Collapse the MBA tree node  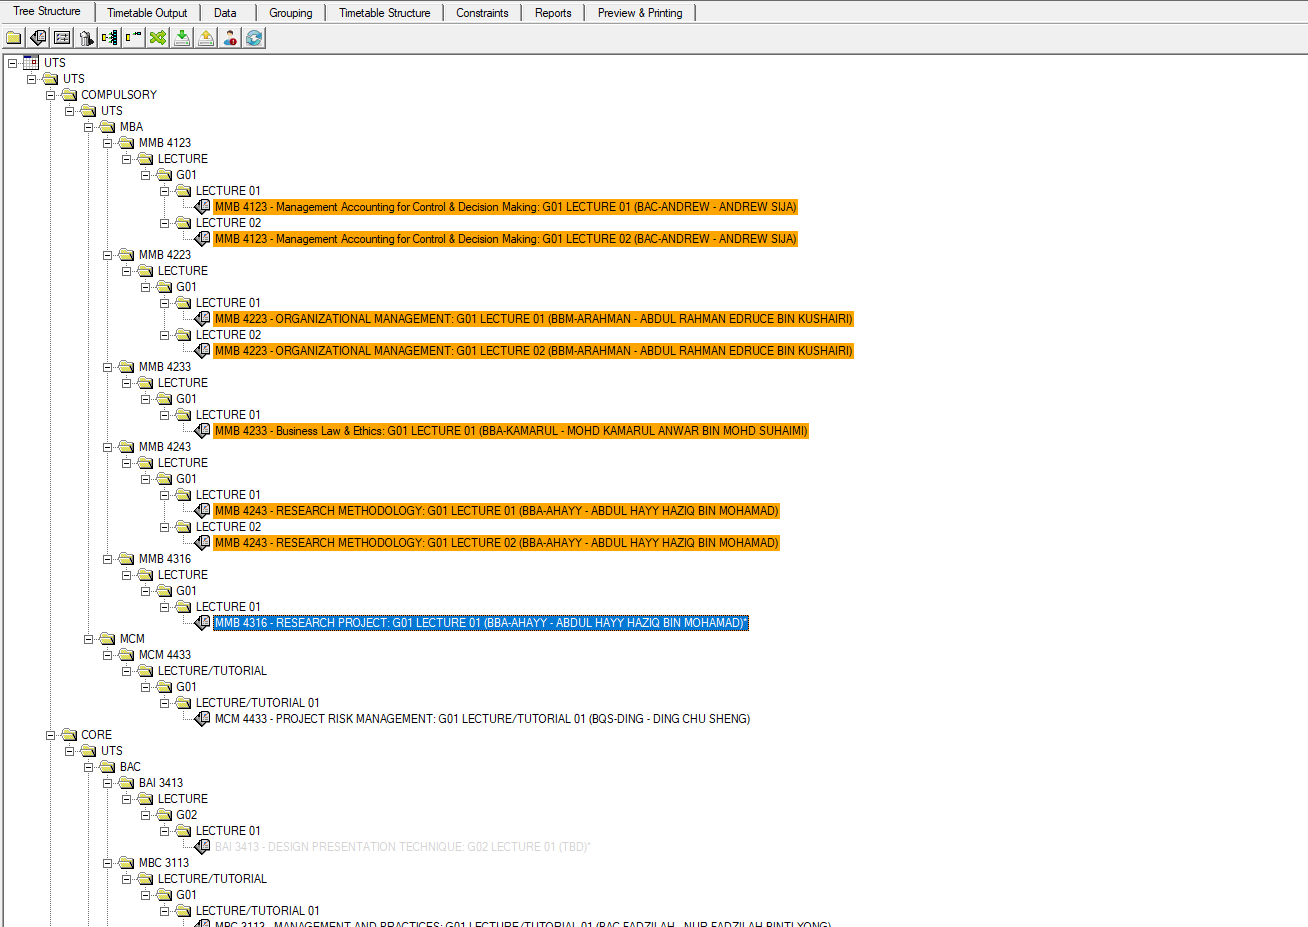[x=88, y=127]
